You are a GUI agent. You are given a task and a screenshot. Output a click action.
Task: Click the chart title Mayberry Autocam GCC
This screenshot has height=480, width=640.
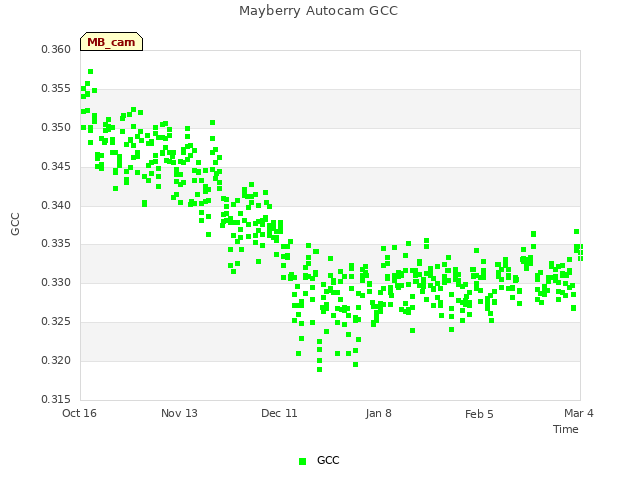tap(318, 11)
